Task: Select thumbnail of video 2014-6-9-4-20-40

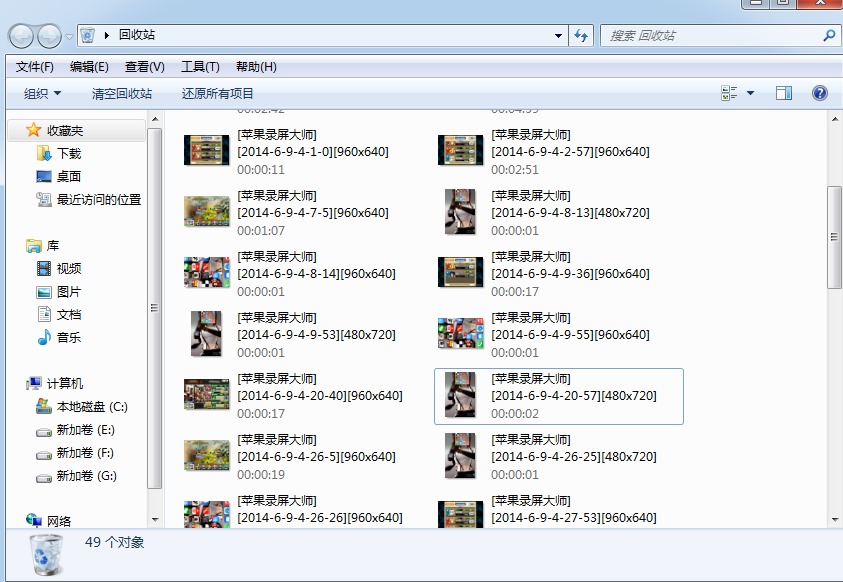Action: (206, 394)
